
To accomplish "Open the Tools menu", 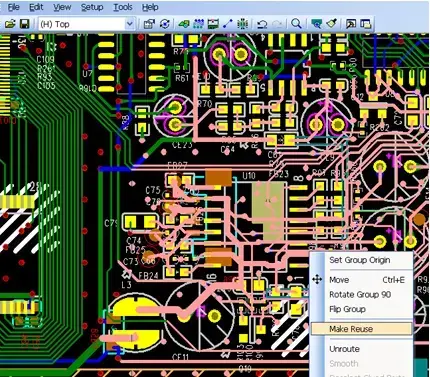I will tap(123, 7).
